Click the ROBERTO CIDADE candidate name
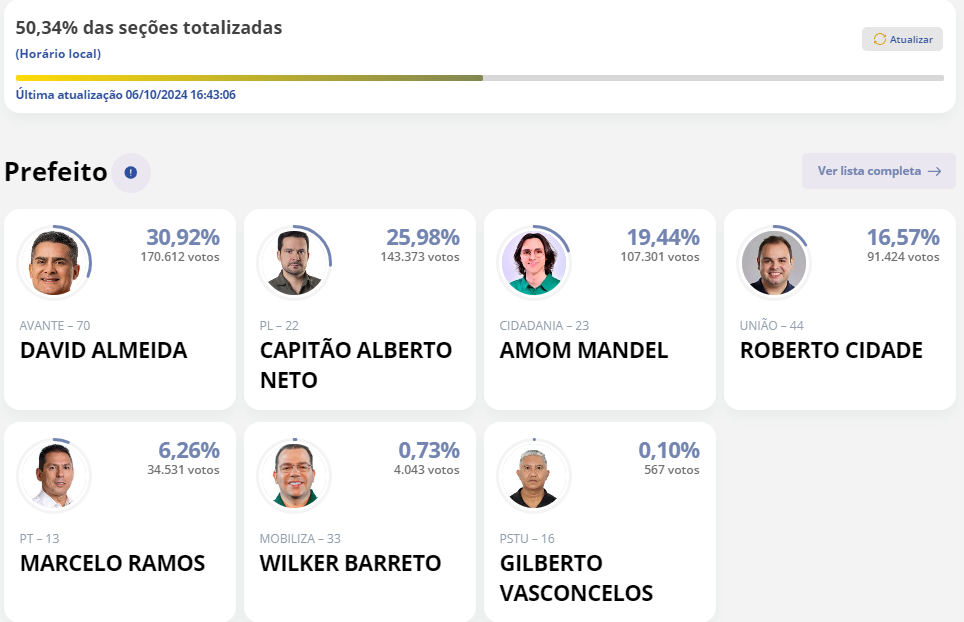Image resolution: width=964 pixels, height=622 pixels. click(831, 350)
